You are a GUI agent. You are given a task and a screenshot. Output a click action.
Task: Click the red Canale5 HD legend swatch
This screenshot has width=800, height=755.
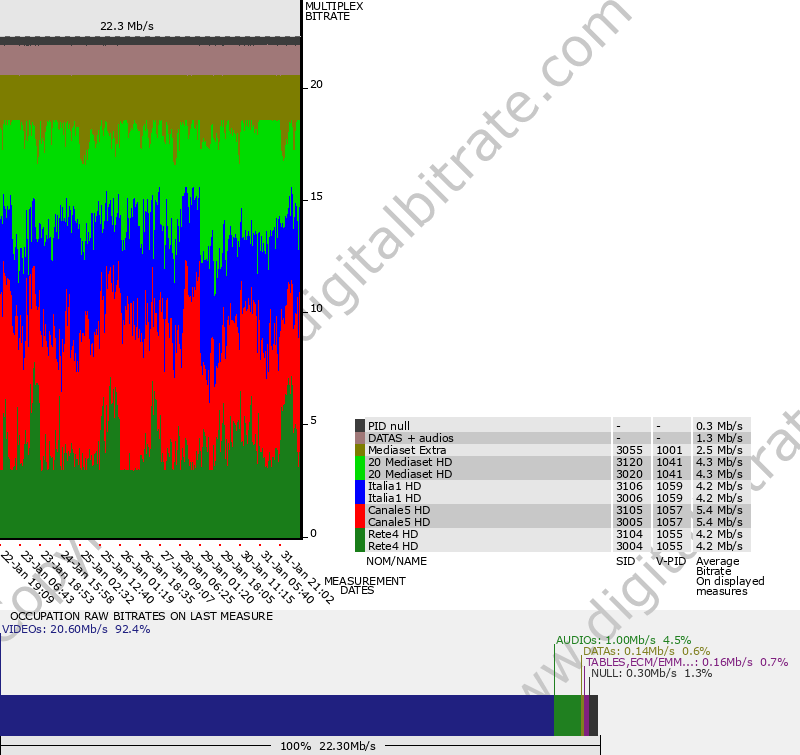360,516
